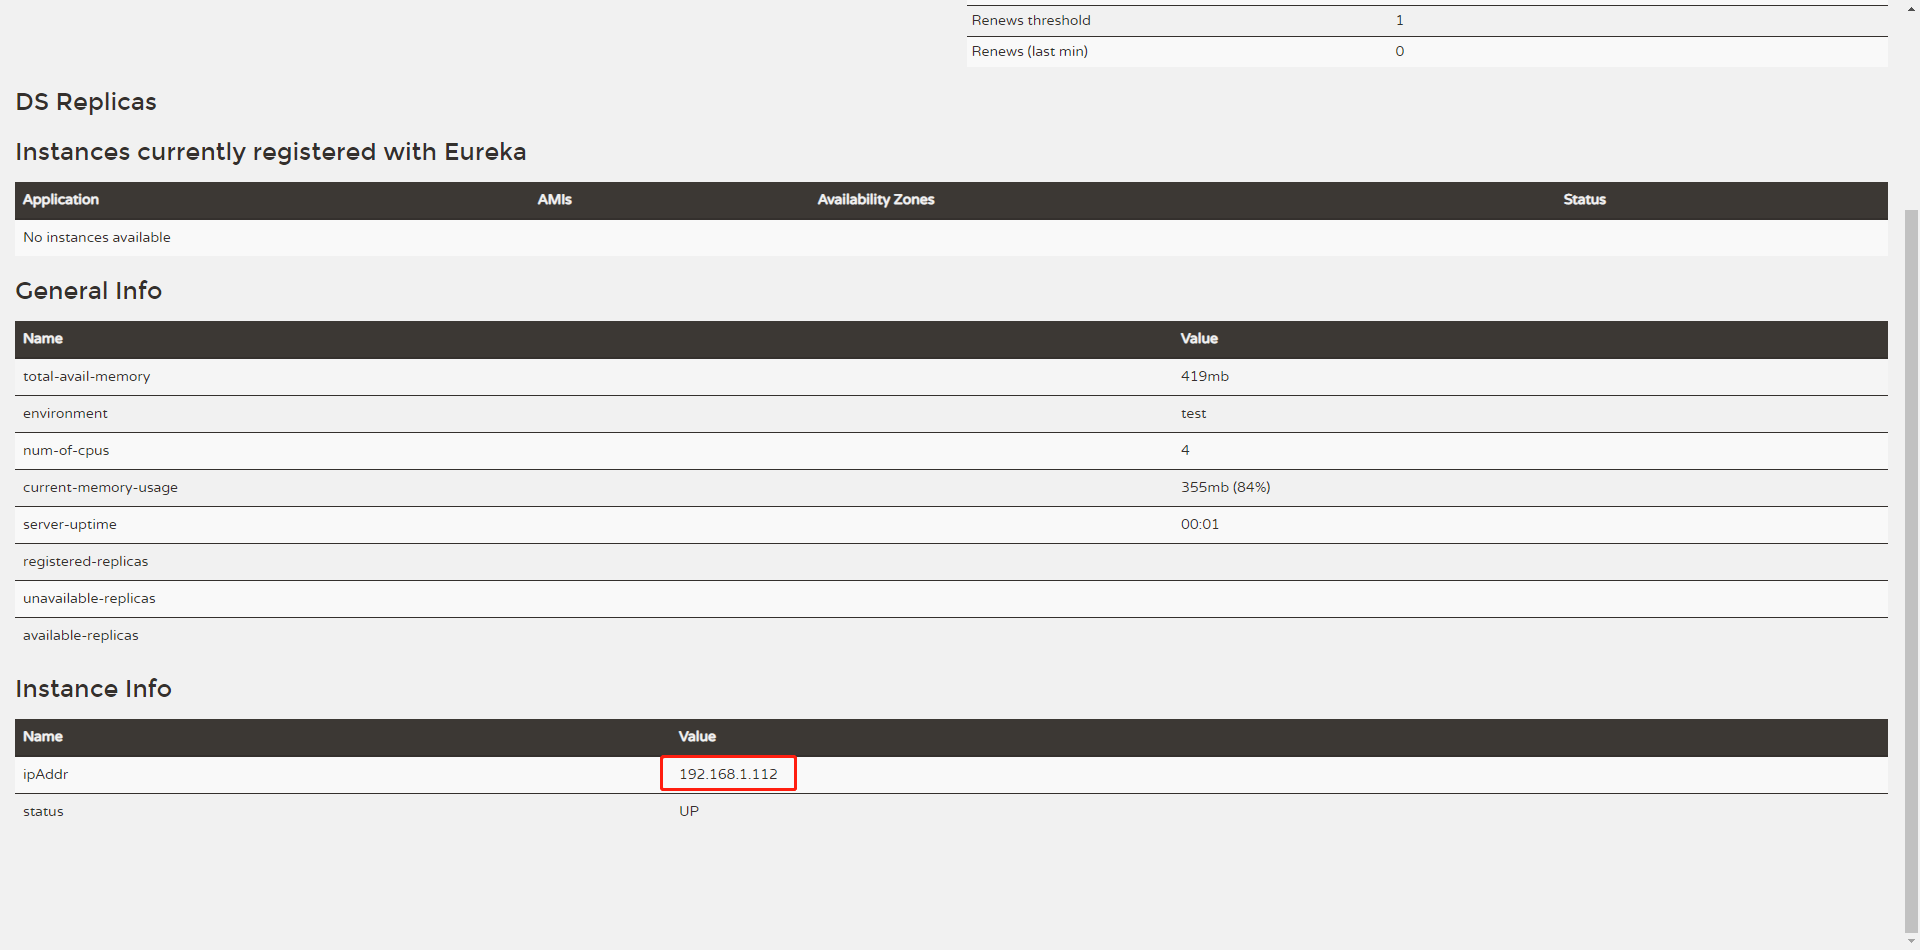Click the Application column header
The height and width of the screenshot is (950, 1920).
click(x=60, y=200)
